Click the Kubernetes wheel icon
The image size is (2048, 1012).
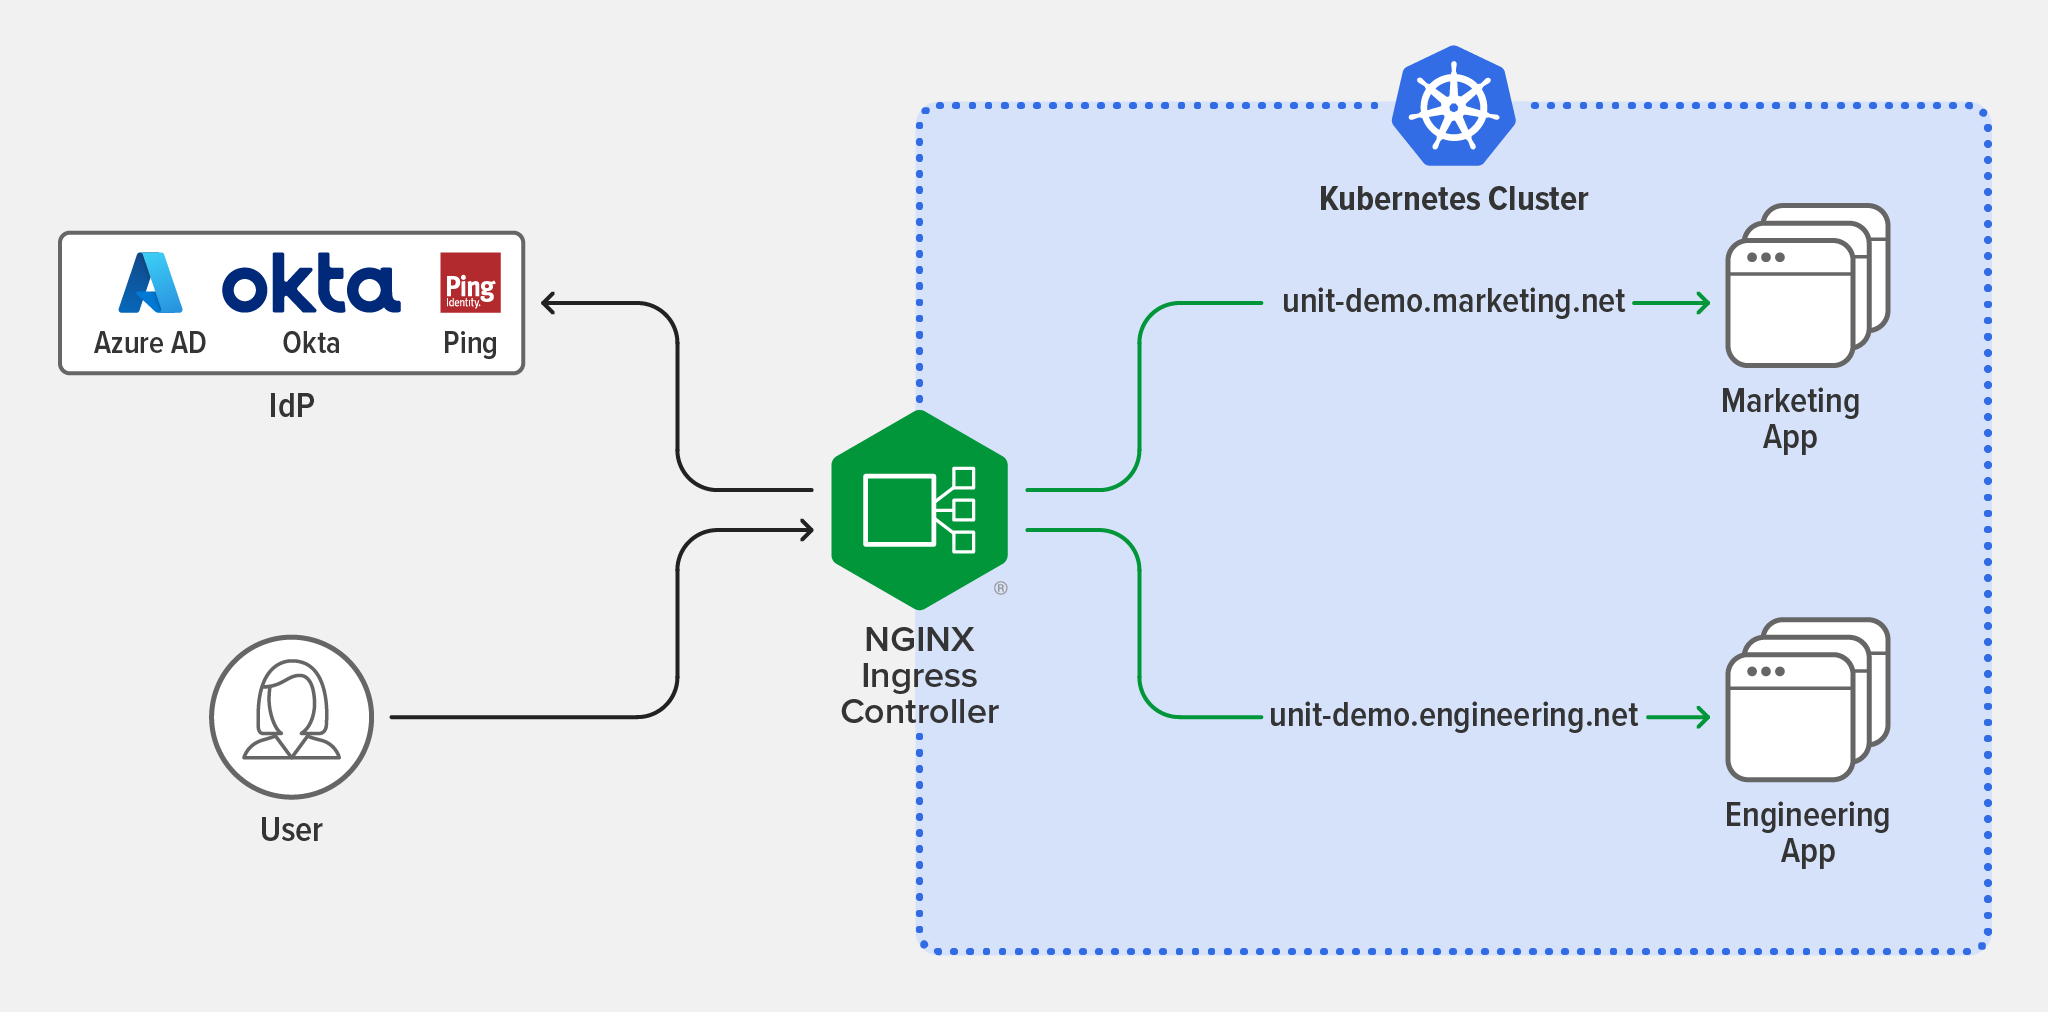tap(1454, 106)
